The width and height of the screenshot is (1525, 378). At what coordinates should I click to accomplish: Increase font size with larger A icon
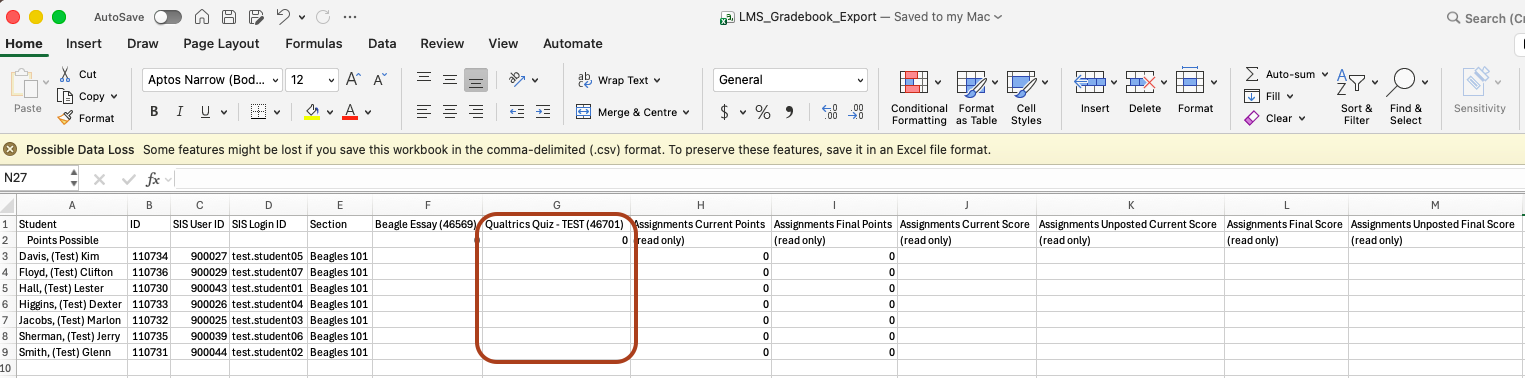(353, 80)
